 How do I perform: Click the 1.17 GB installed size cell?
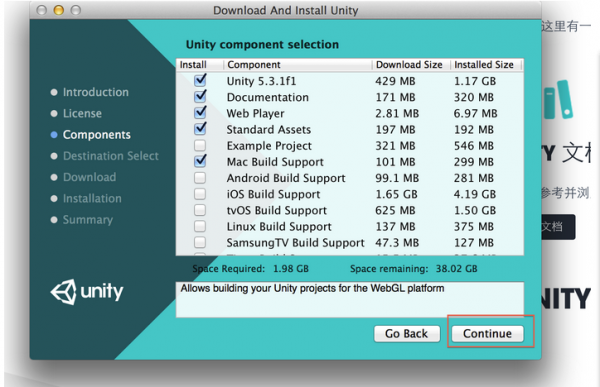pos(475,81)
